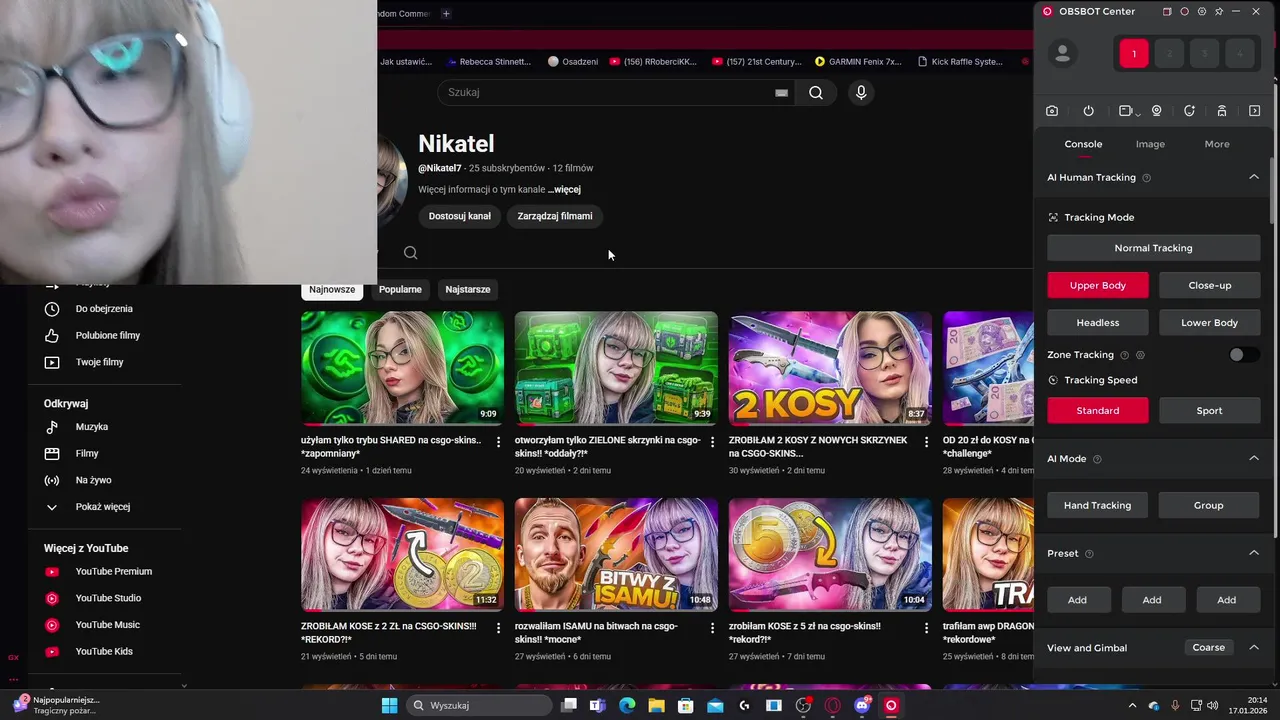Toggle the Zone Tracking switch
This screenshot has height=720, width=1280.
point(1243,355)
